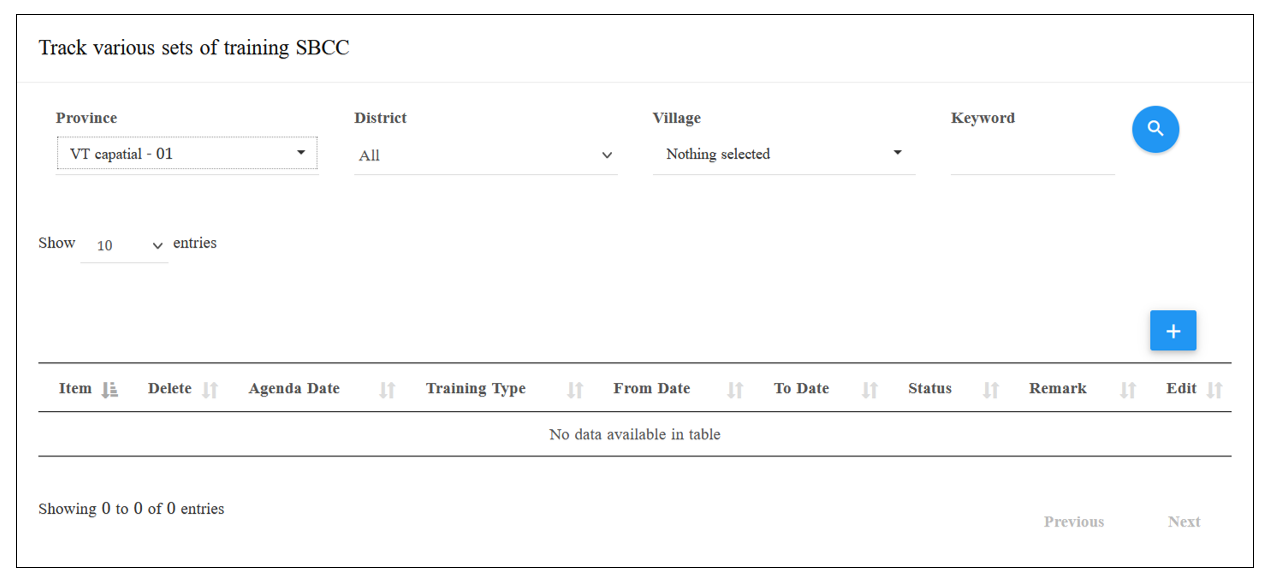
Task: Click sort arrows for Agenda Date column
Action: point(387,390)
